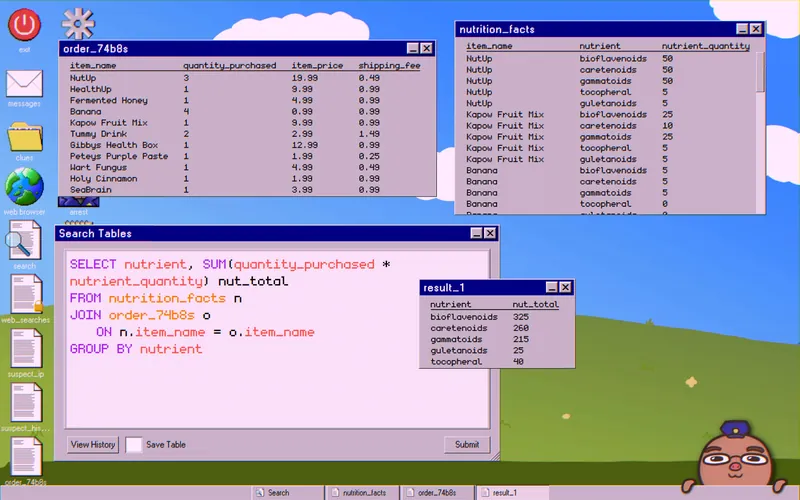Open the settings gear icon

click(78, 23)
